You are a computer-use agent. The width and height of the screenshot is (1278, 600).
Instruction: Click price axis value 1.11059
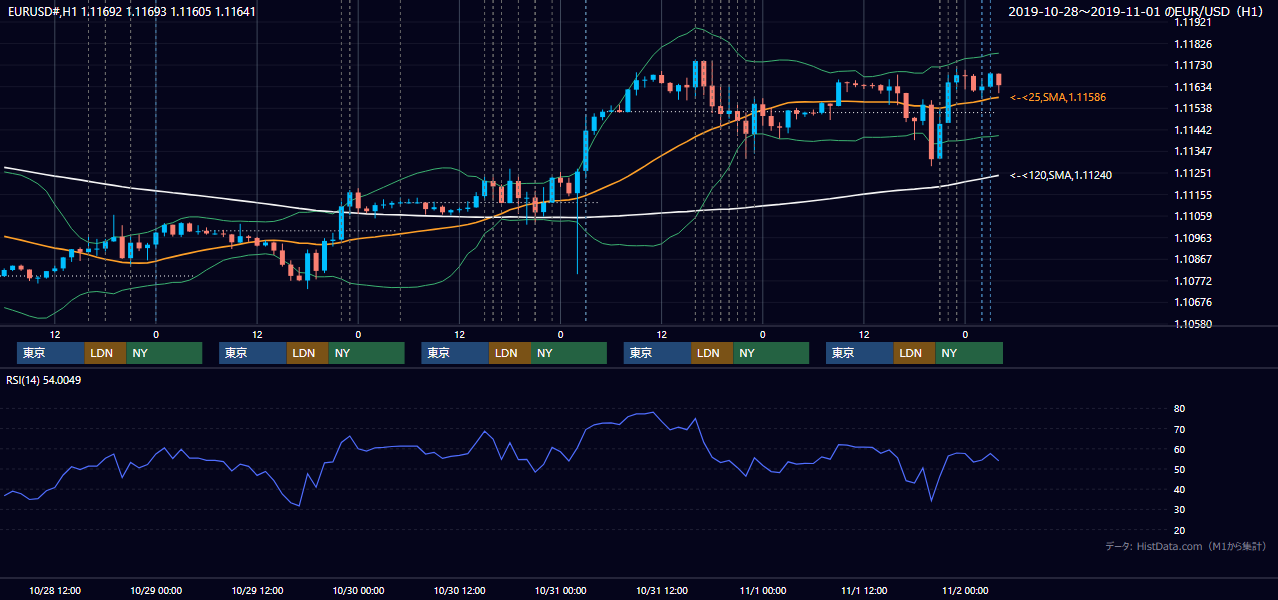(1192, 216)
